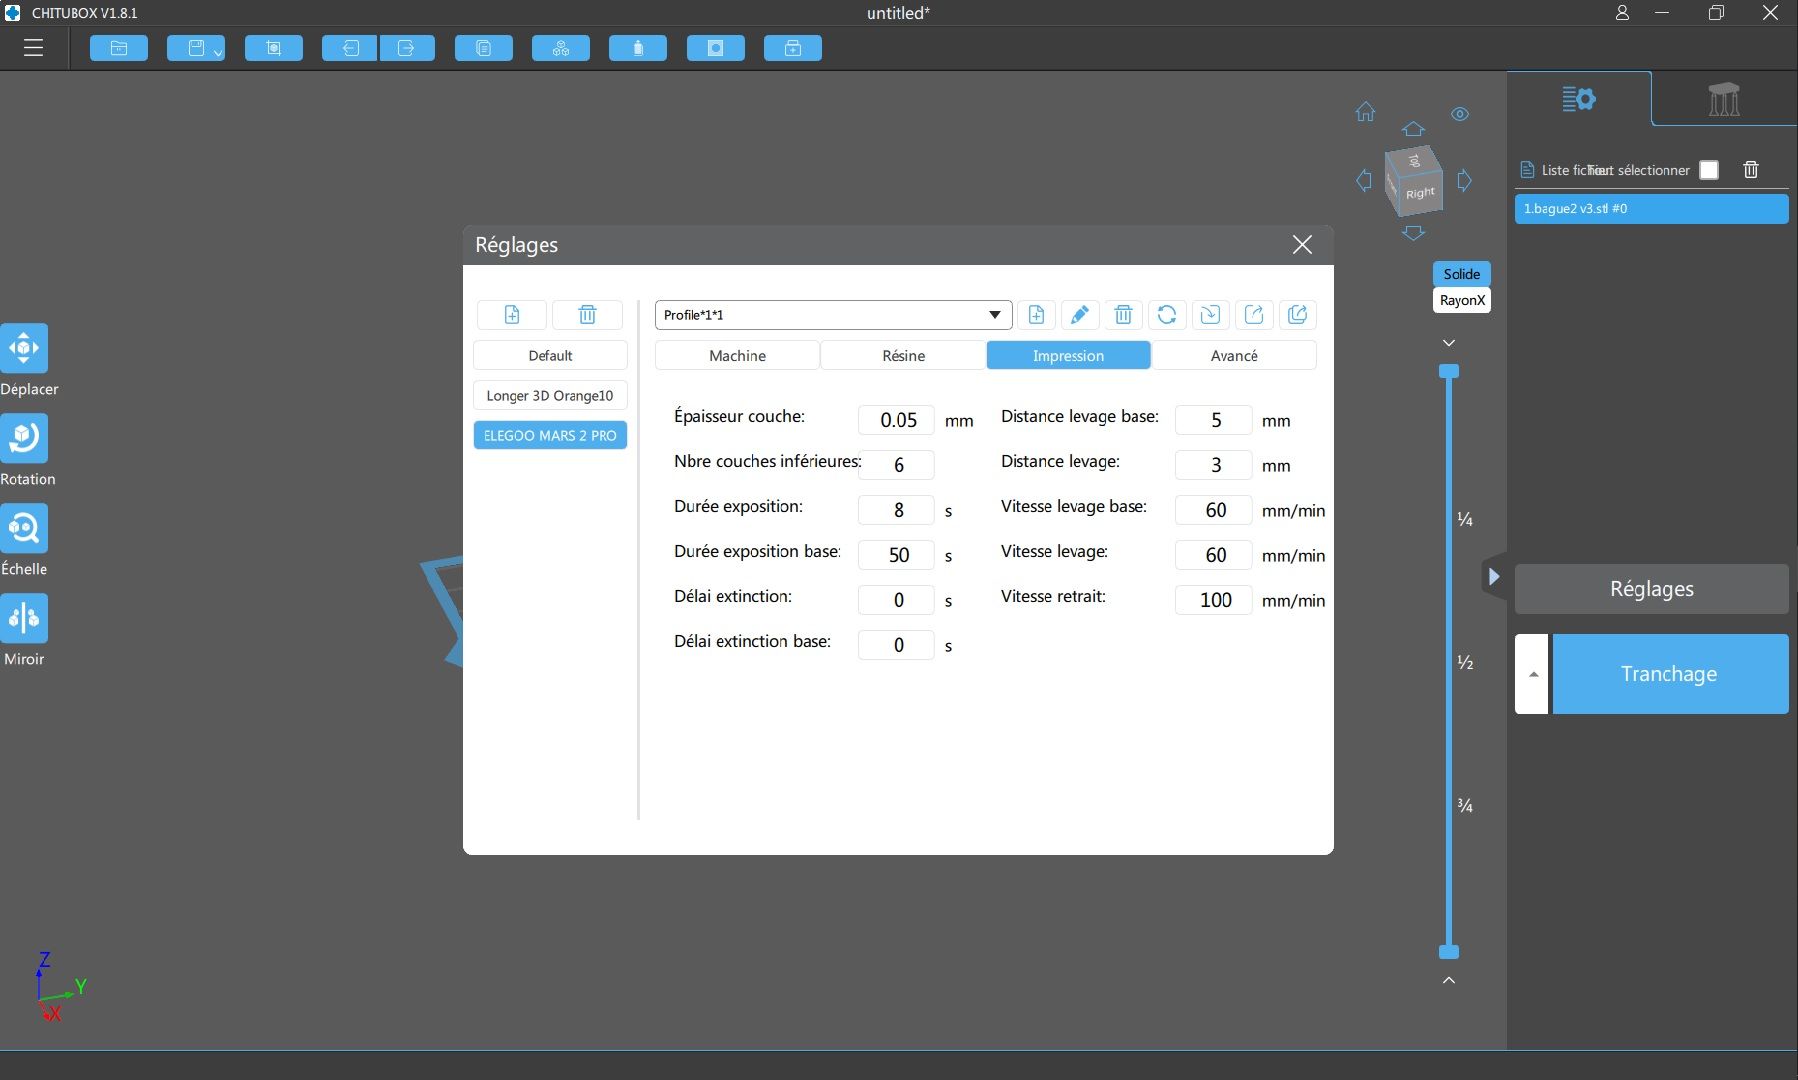Viewport: 1798px width, 1080px height.
Task: Switch render mode to RayonX
Action: click(1462, 300)
